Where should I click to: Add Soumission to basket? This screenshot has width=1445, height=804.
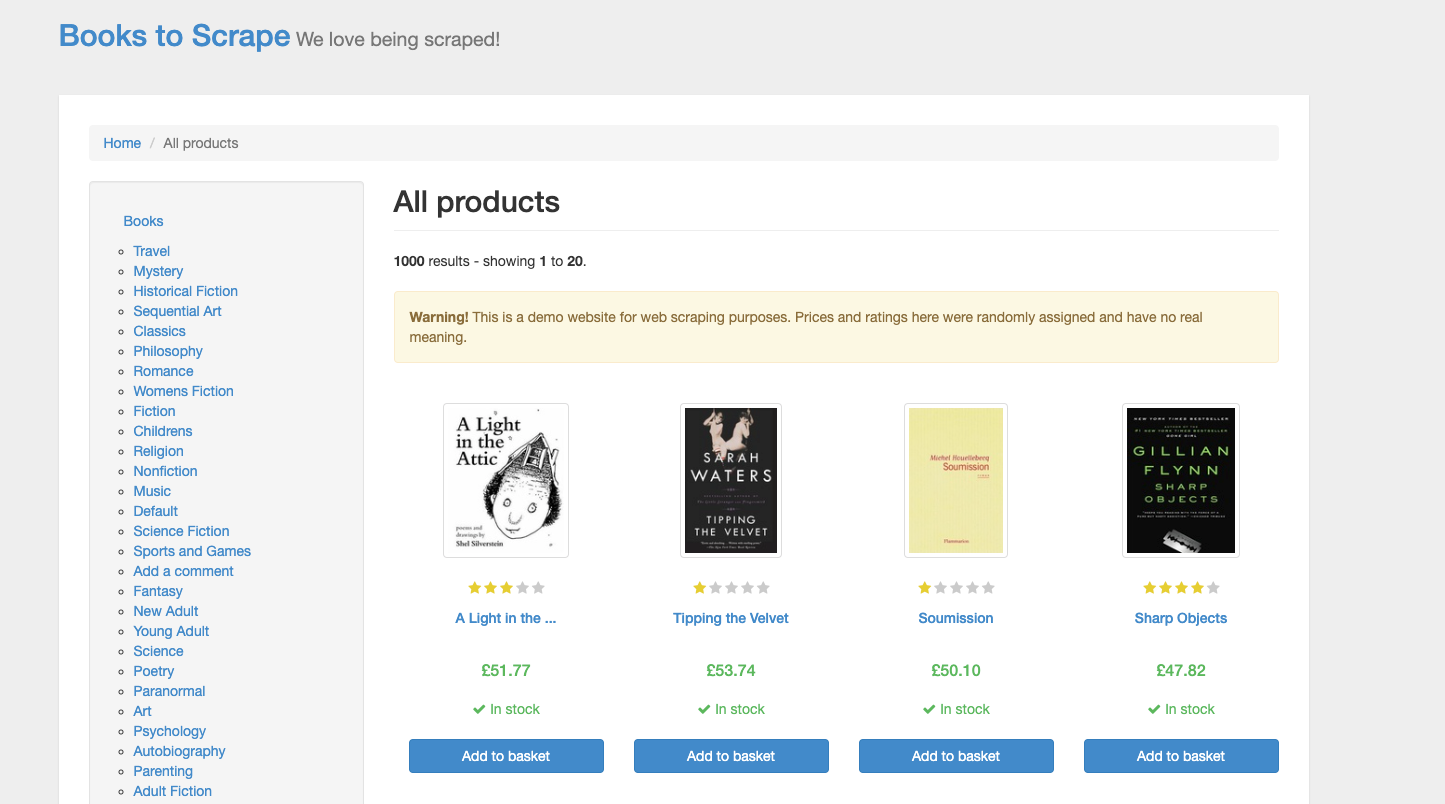pyautogui.click(x=956, y=756)
